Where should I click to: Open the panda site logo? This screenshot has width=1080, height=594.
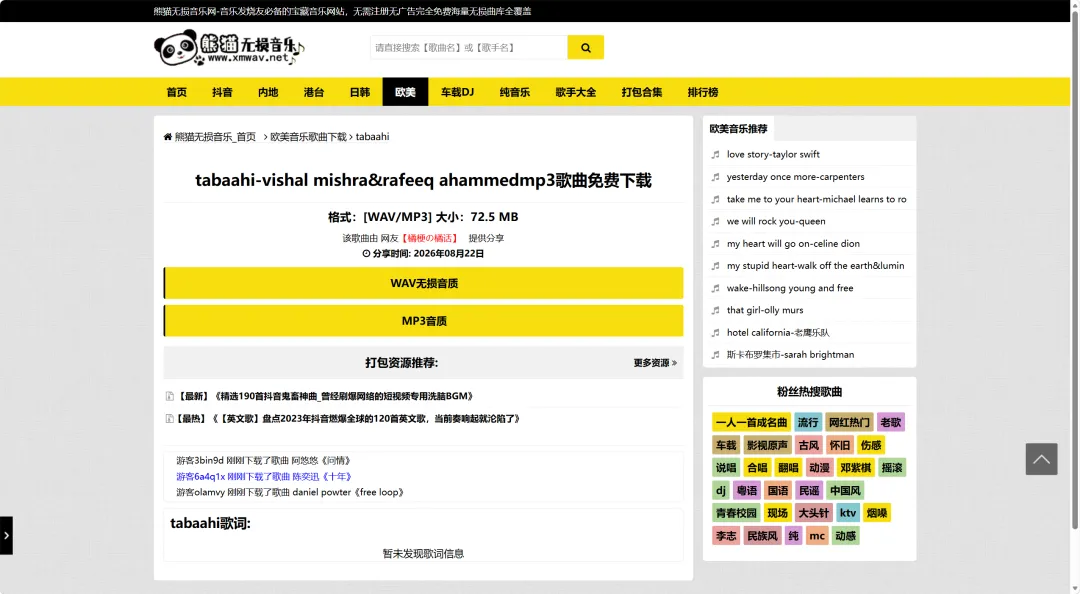click(229, 48)
